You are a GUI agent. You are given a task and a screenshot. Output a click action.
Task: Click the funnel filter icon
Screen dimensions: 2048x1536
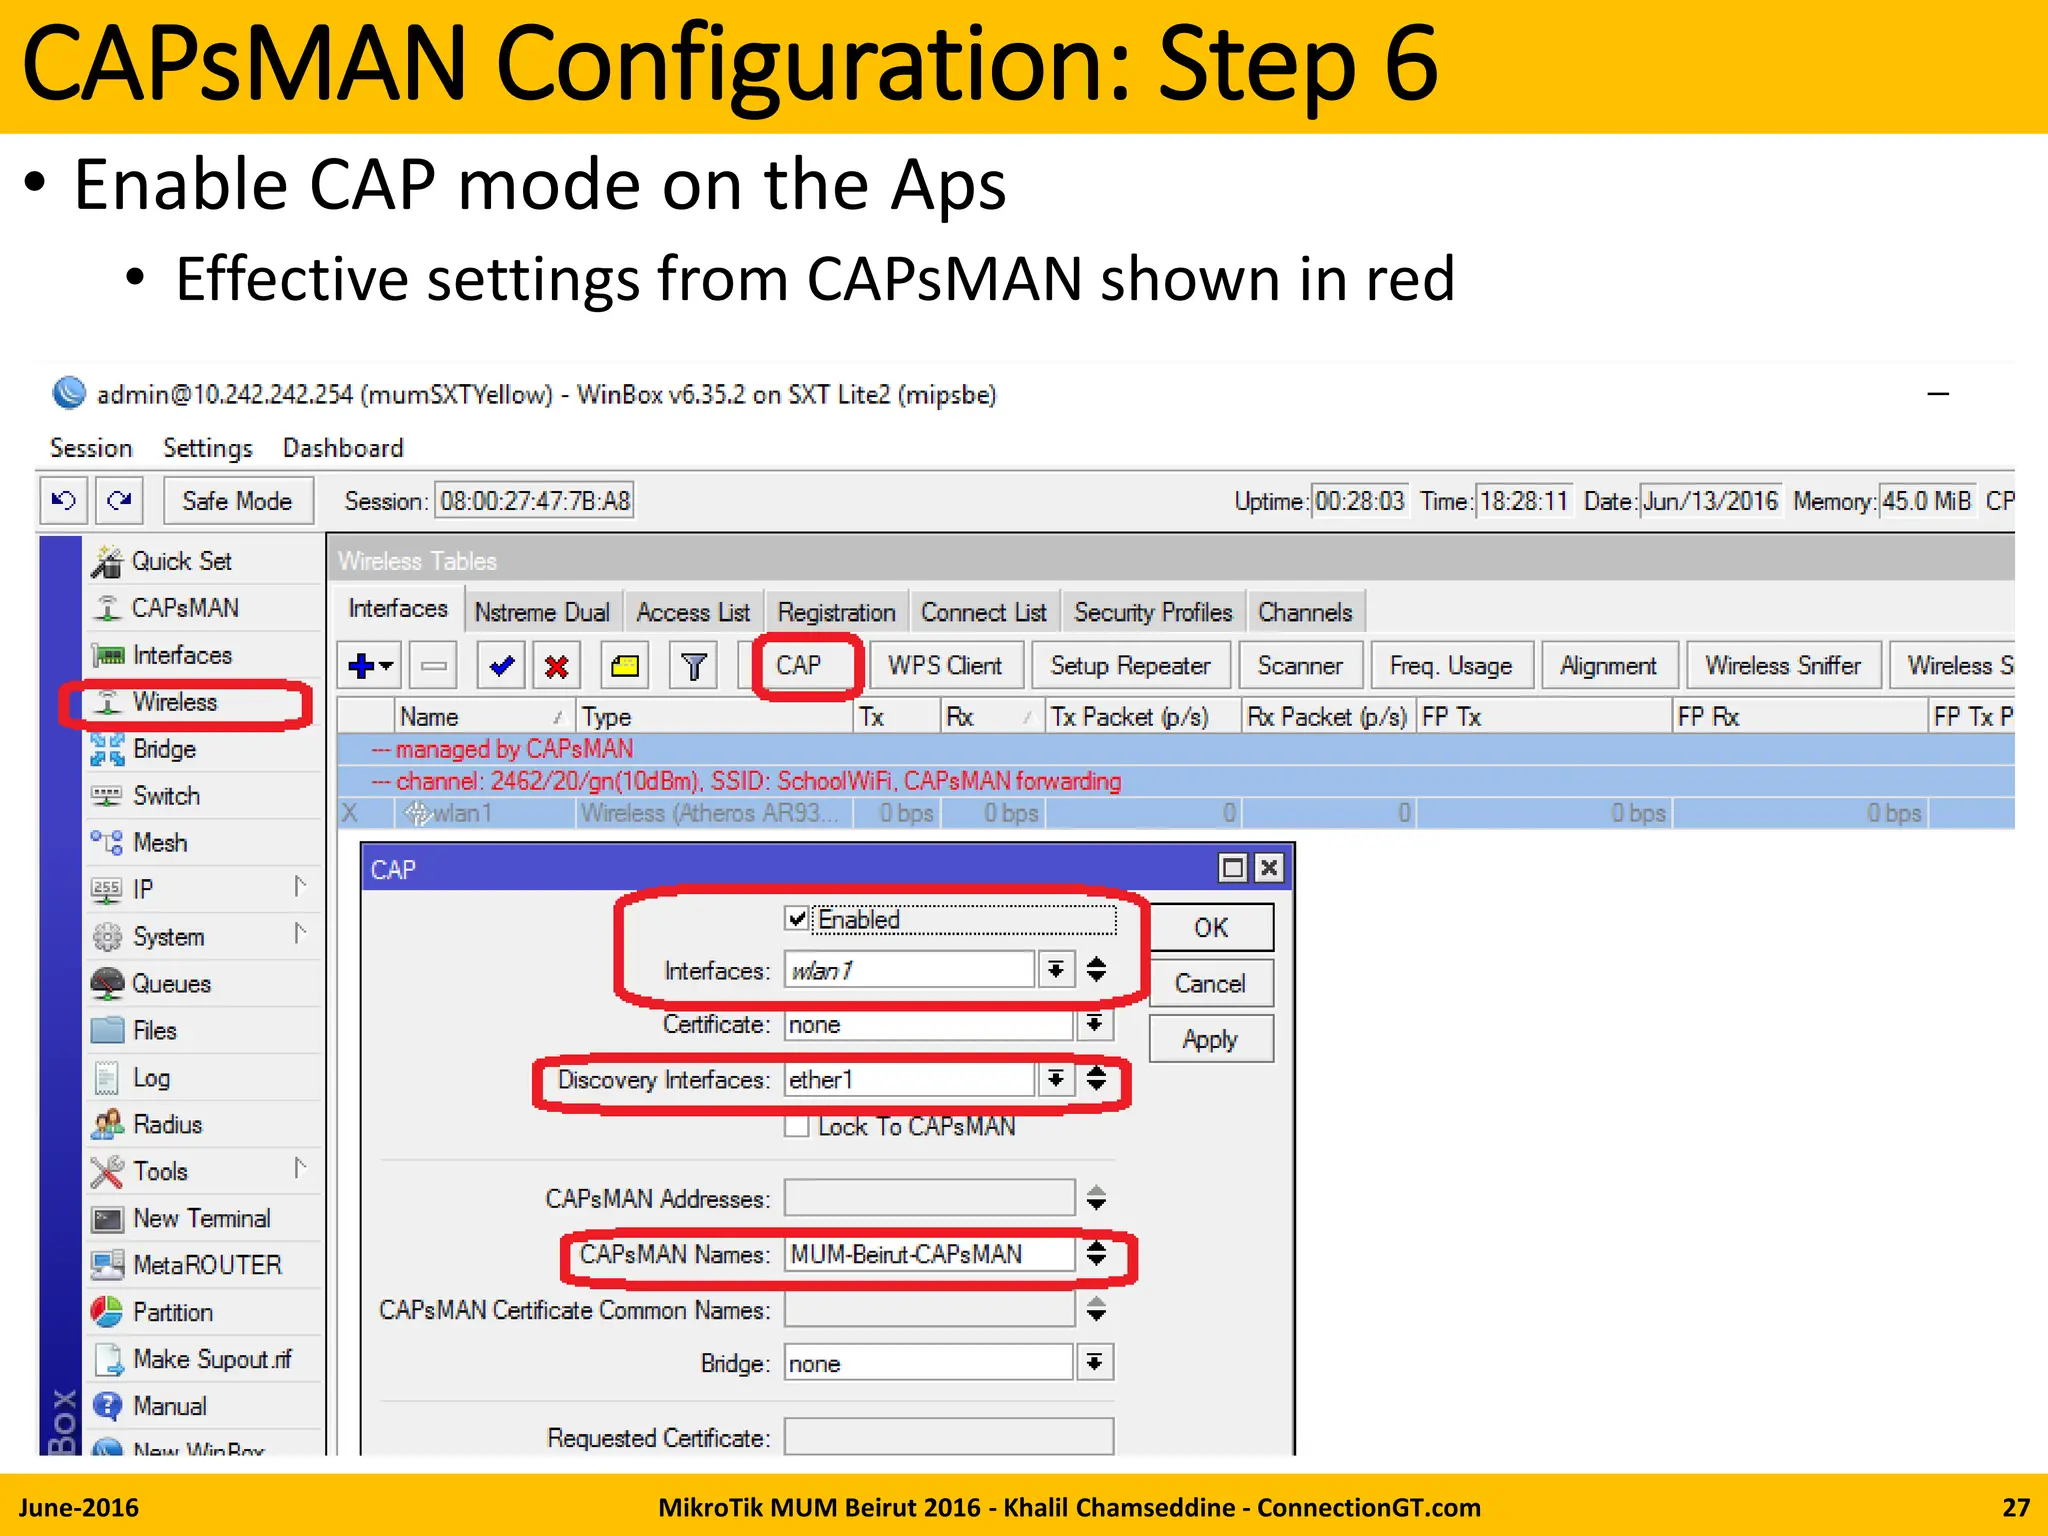pyautogui.click(x=693, y=666)
